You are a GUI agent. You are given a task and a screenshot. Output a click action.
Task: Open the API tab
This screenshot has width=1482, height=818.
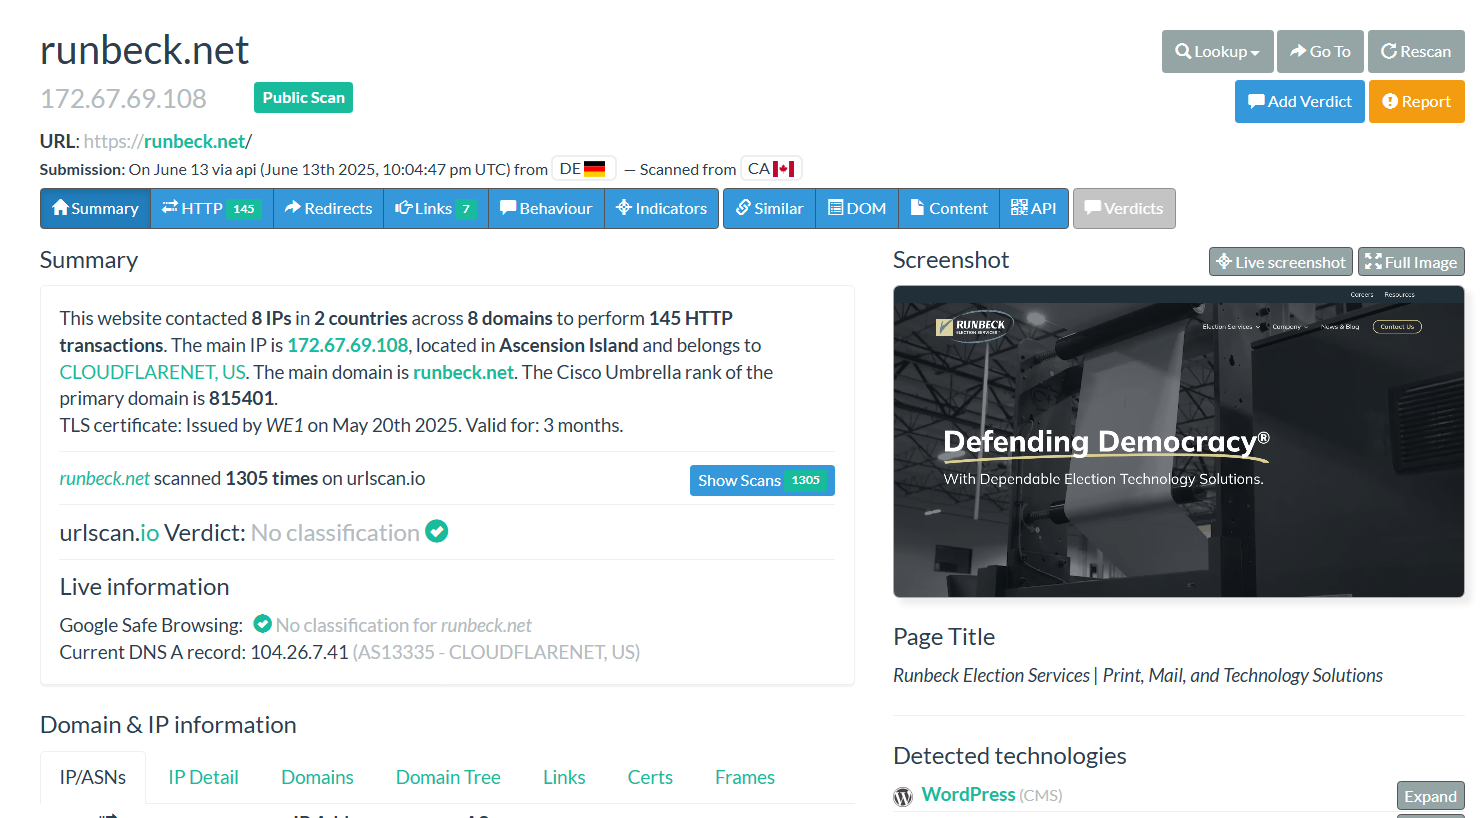[x=1034, y=208]
